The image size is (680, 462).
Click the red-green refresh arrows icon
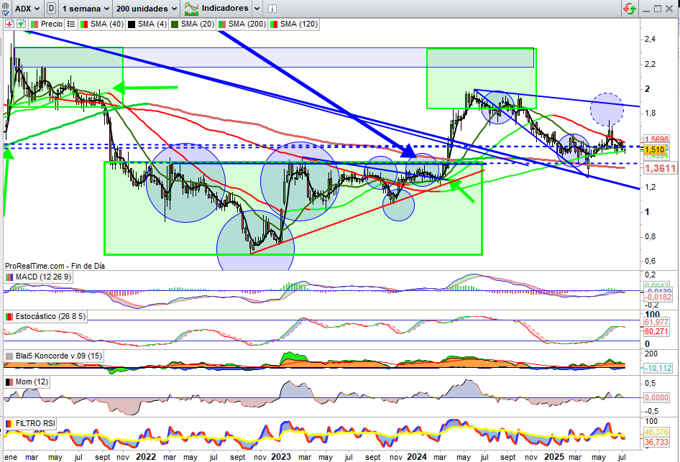629,8
